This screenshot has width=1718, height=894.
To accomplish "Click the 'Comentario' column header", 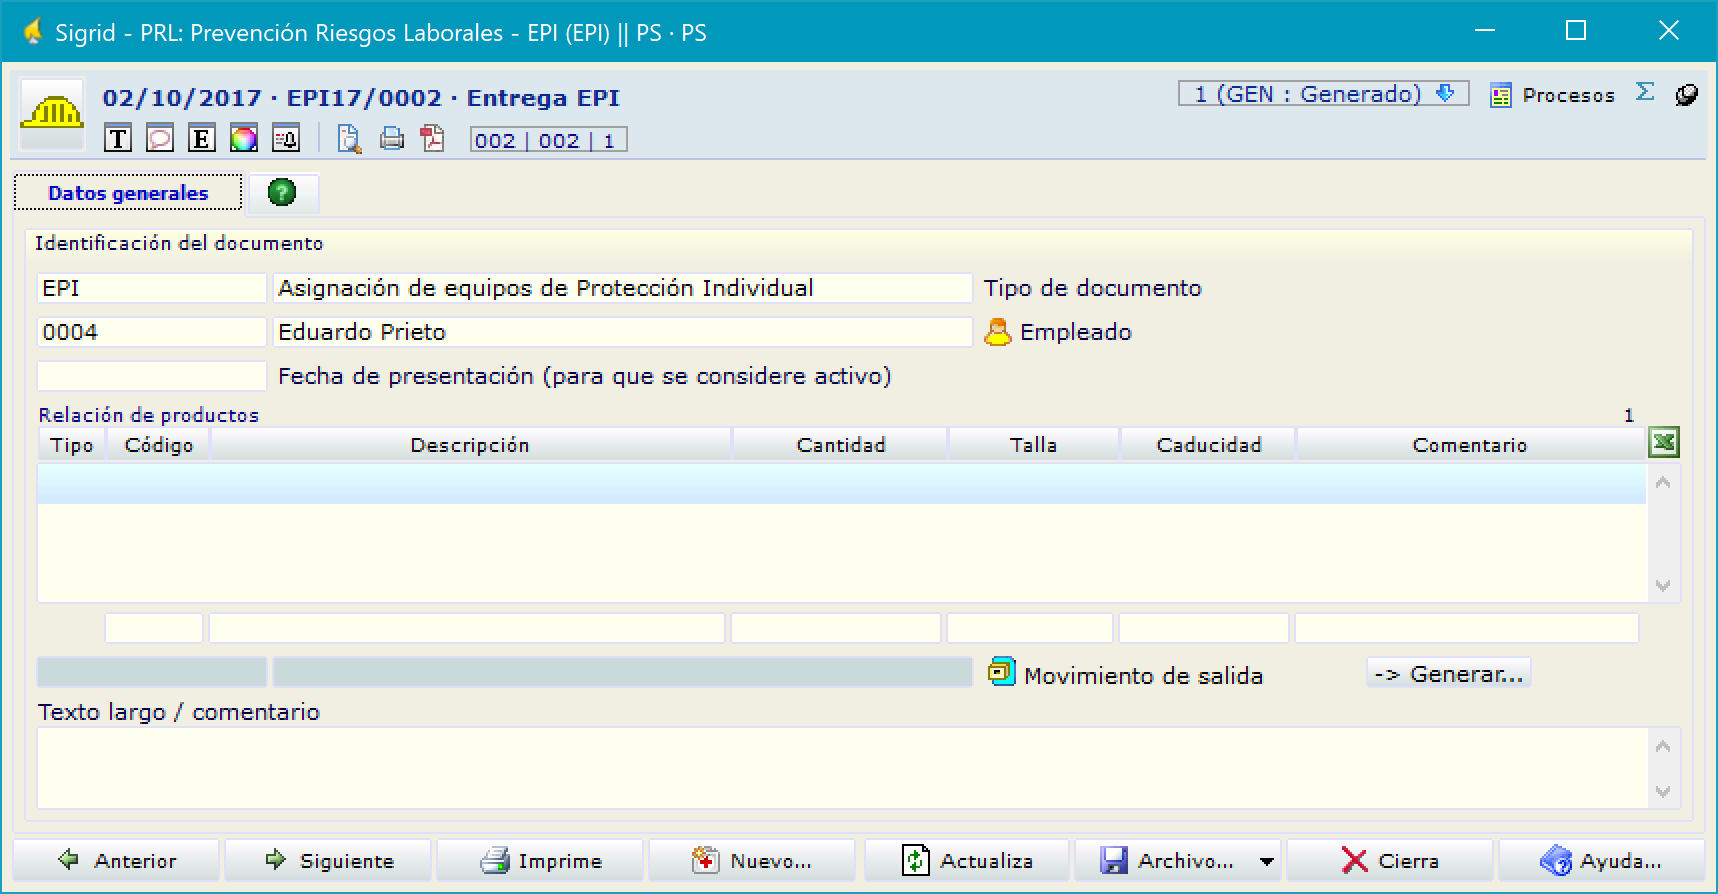I will pos(1470,445).
